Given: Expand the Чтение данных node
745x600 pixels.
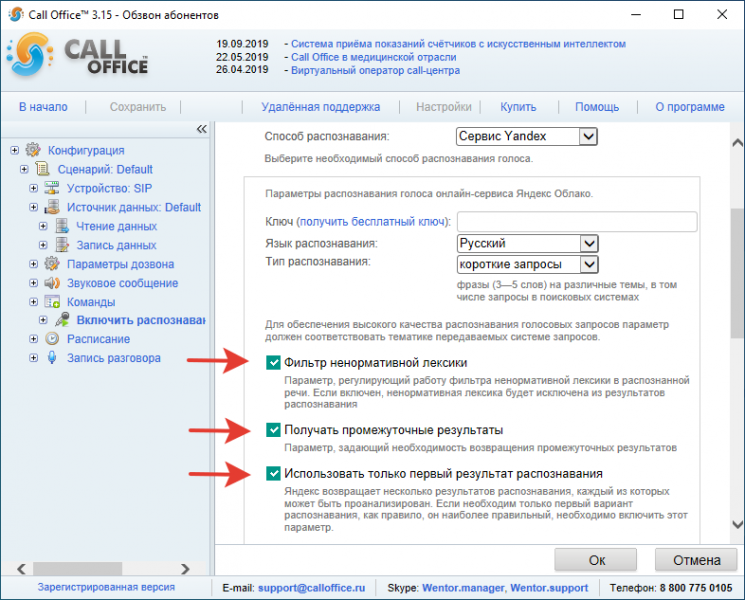Looking at the screenshot, I should click(x=43, y=226).
